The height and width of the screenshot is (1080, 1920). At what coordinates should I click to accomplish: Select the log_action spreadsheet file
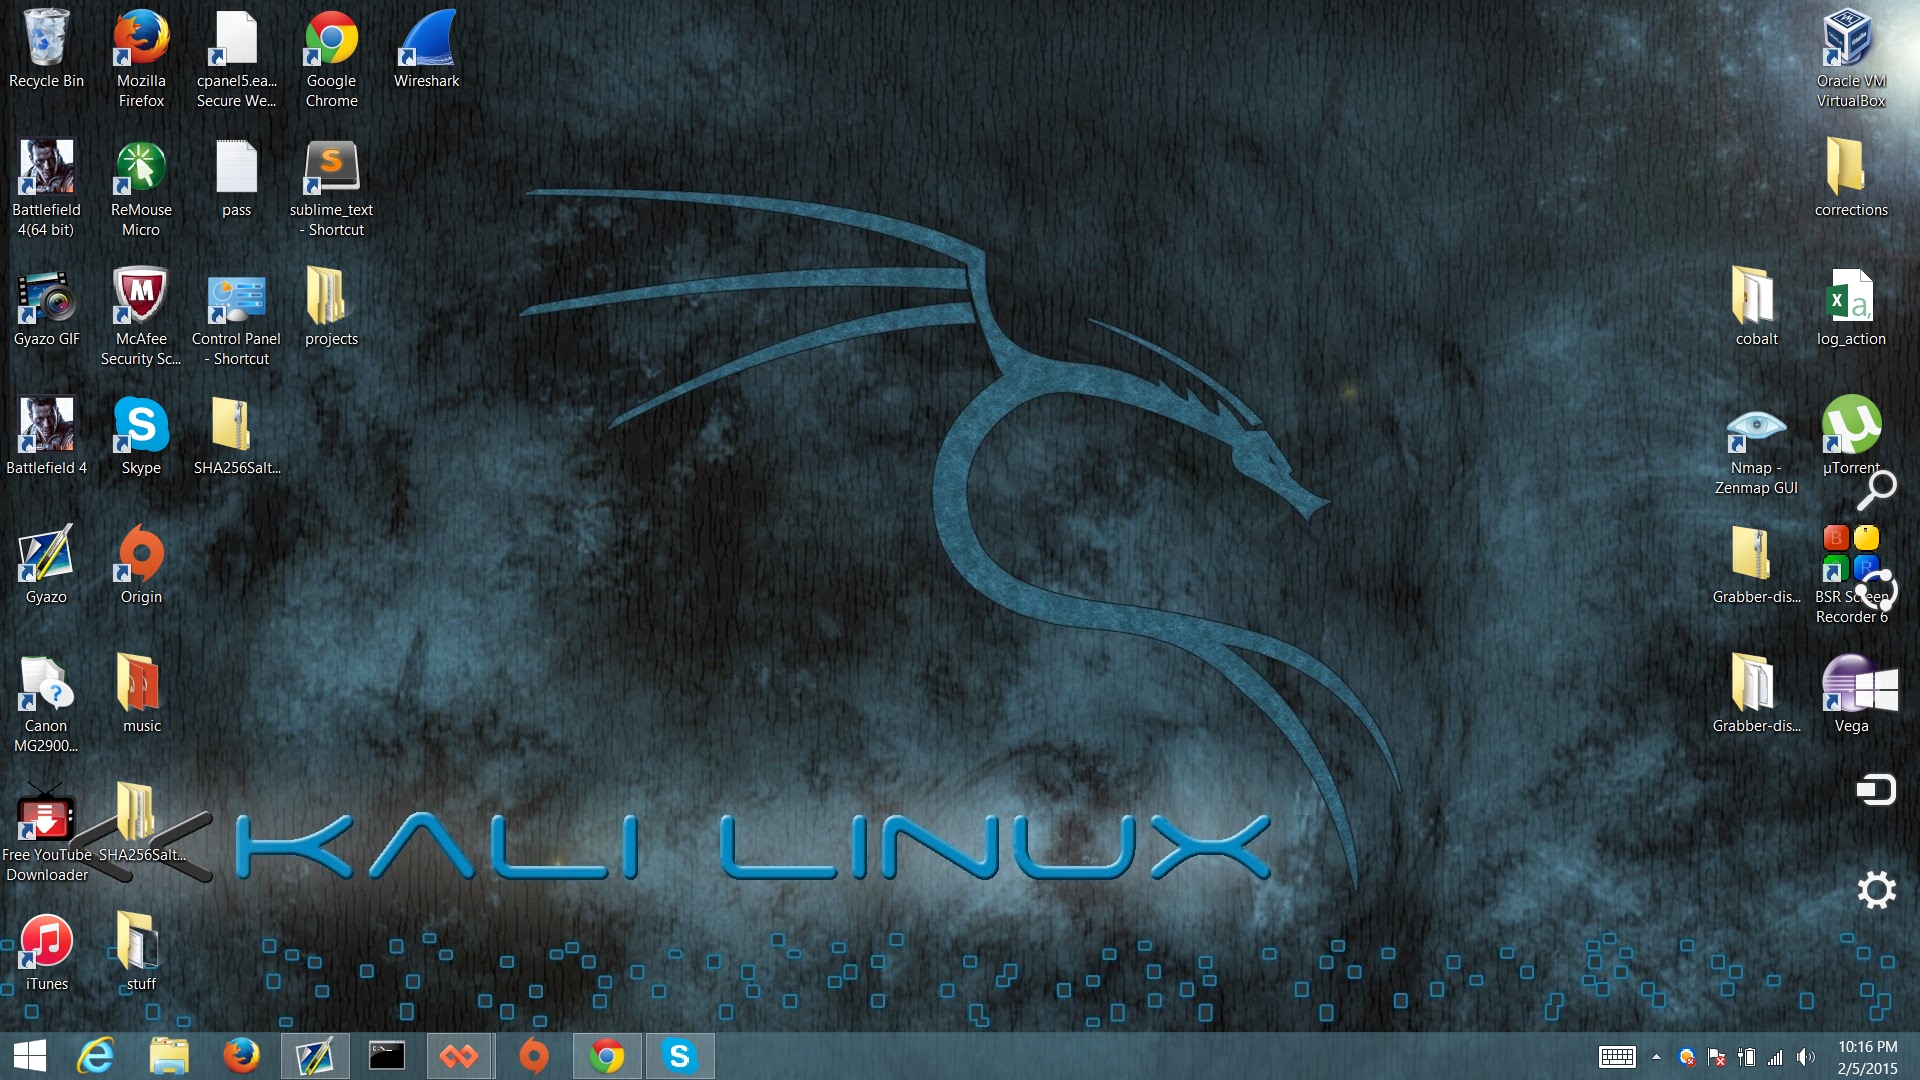1851,307
